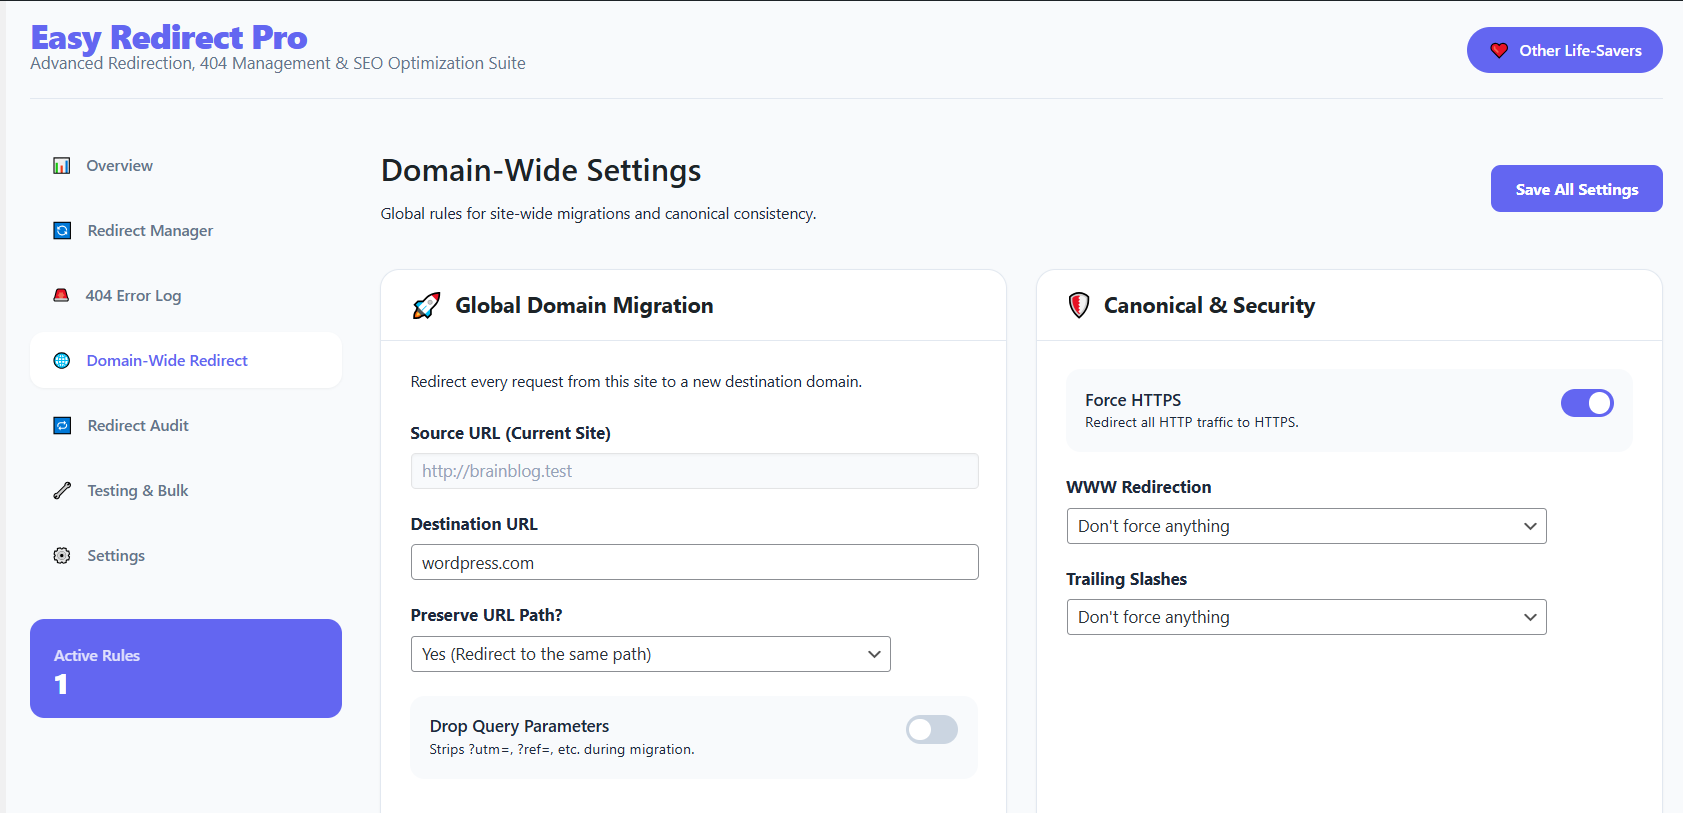Click the 'Global rules for site-wide migrations' text
This screenshot has width=1683, height=813.
click(598, 214)
